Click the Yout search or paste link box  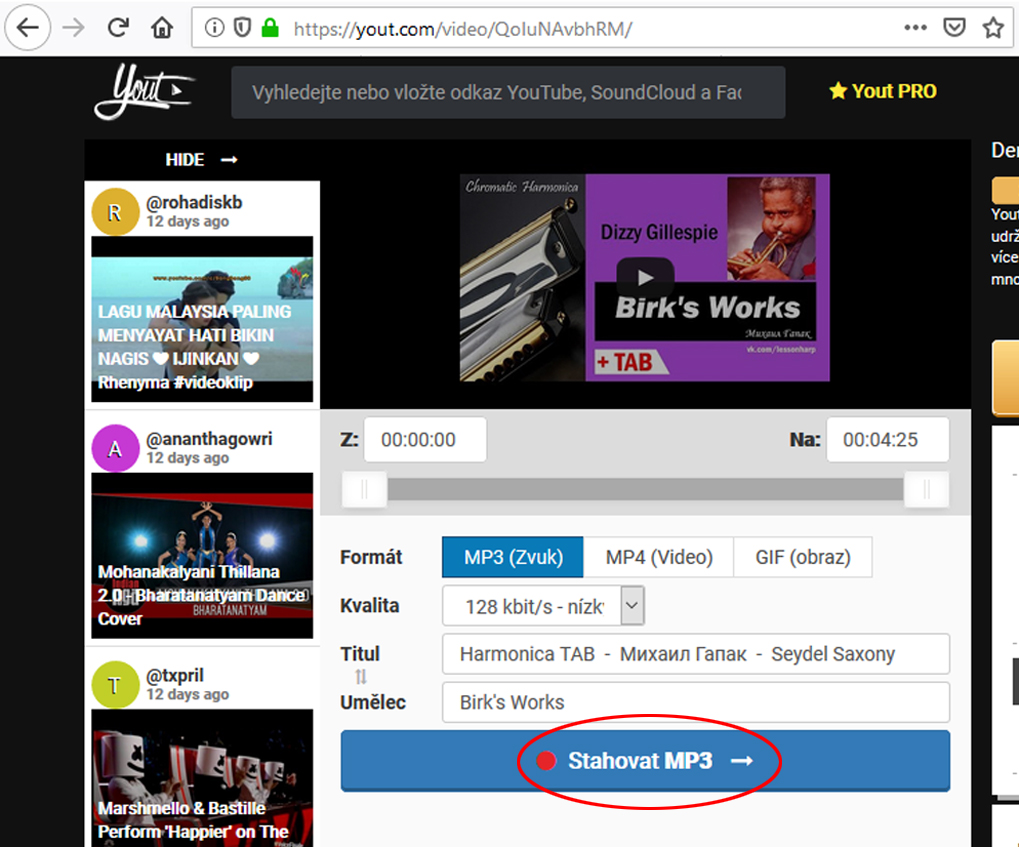508,92
